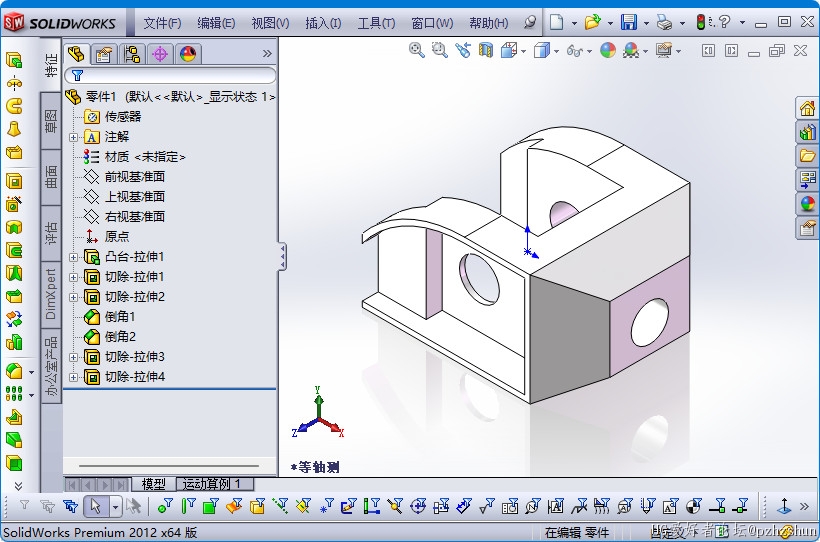The width and height of the screenshot is (820, 542).
Task: Open the FeatureManager design tree tab
Action: coord(76,53)
